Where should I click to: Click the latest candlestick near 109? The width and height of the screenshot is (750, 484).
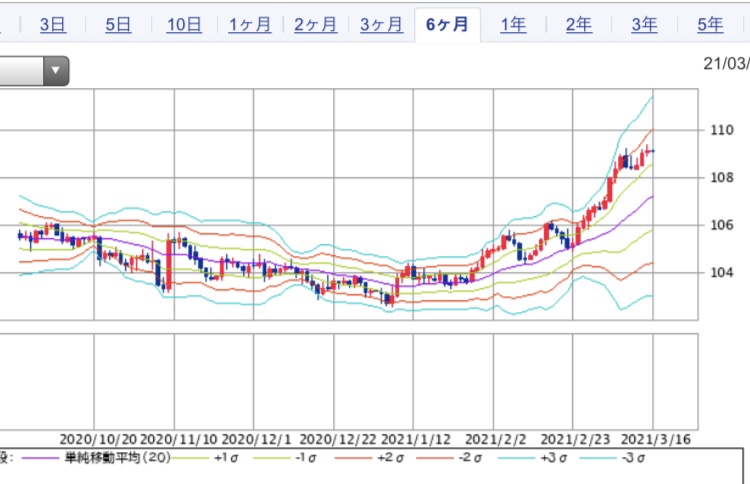652,151
